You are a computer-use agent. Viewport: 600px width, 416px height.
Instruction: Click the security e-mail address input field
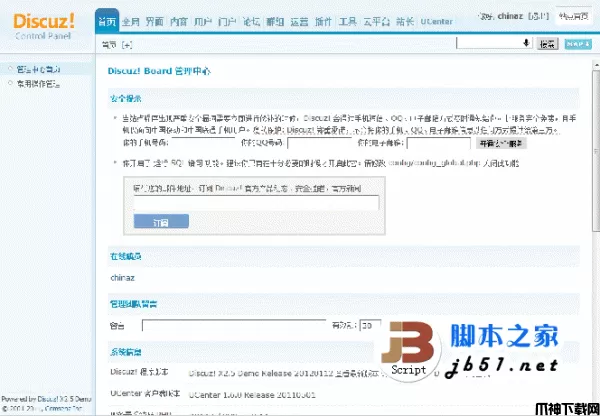click(x=439, y=143)
